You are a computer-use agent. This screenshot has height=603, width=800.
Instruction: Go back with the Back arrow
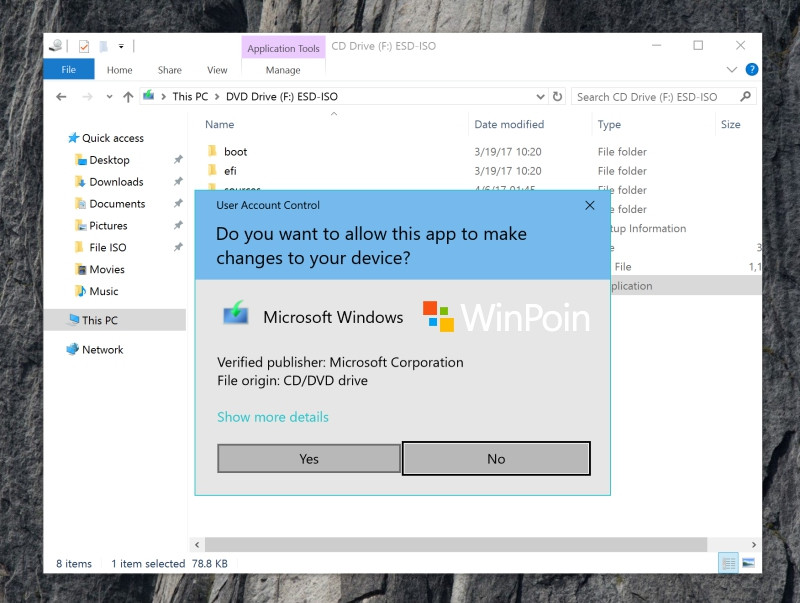click(x=61, y=96)
